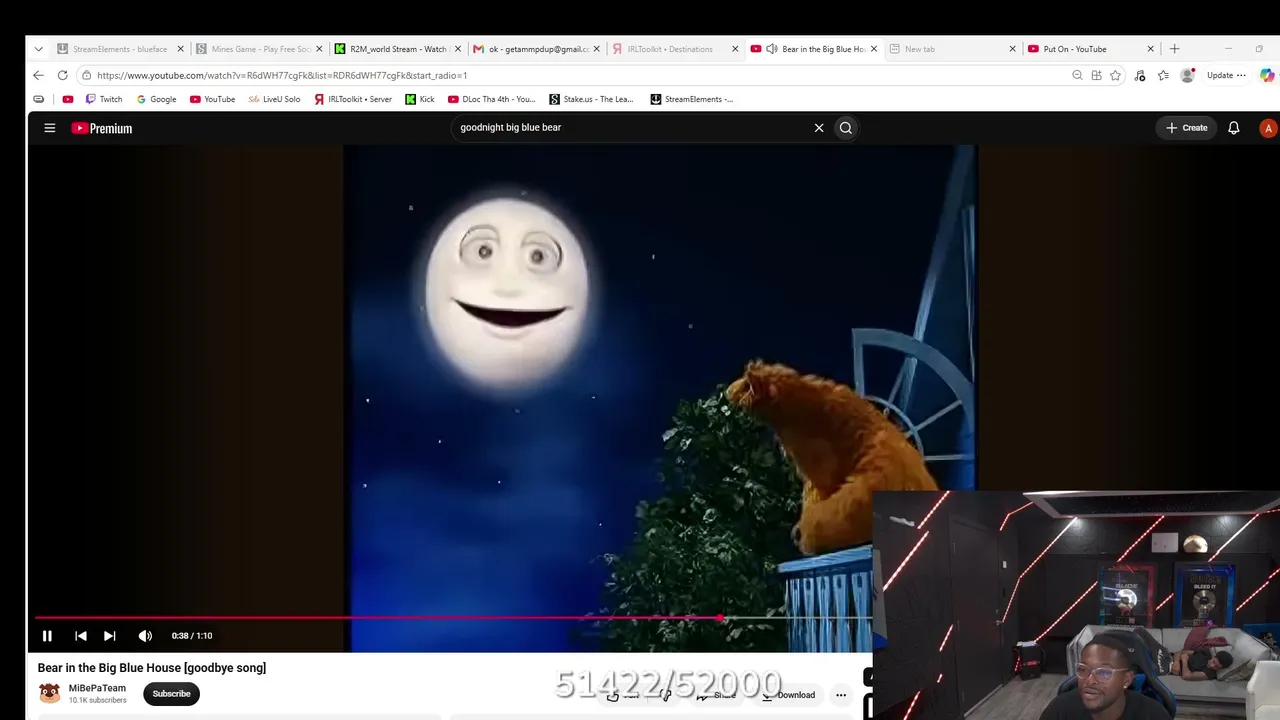
Task: Open the tab search dropdown arrow
Action: point(38,49)
